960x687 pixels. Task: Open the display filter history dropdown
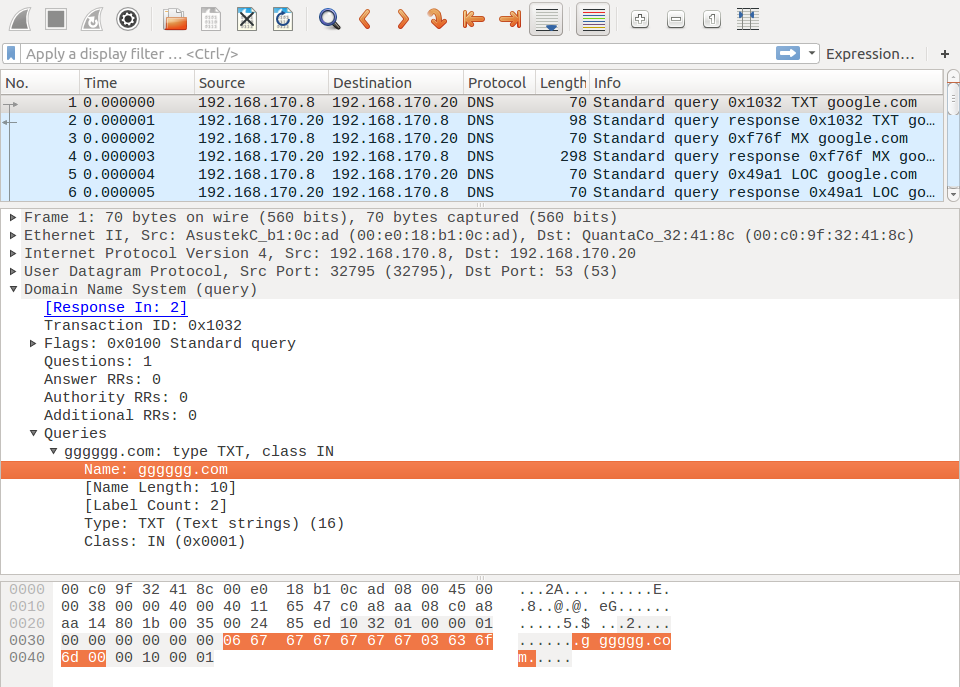pyautogui.click(x=812, y=54)
